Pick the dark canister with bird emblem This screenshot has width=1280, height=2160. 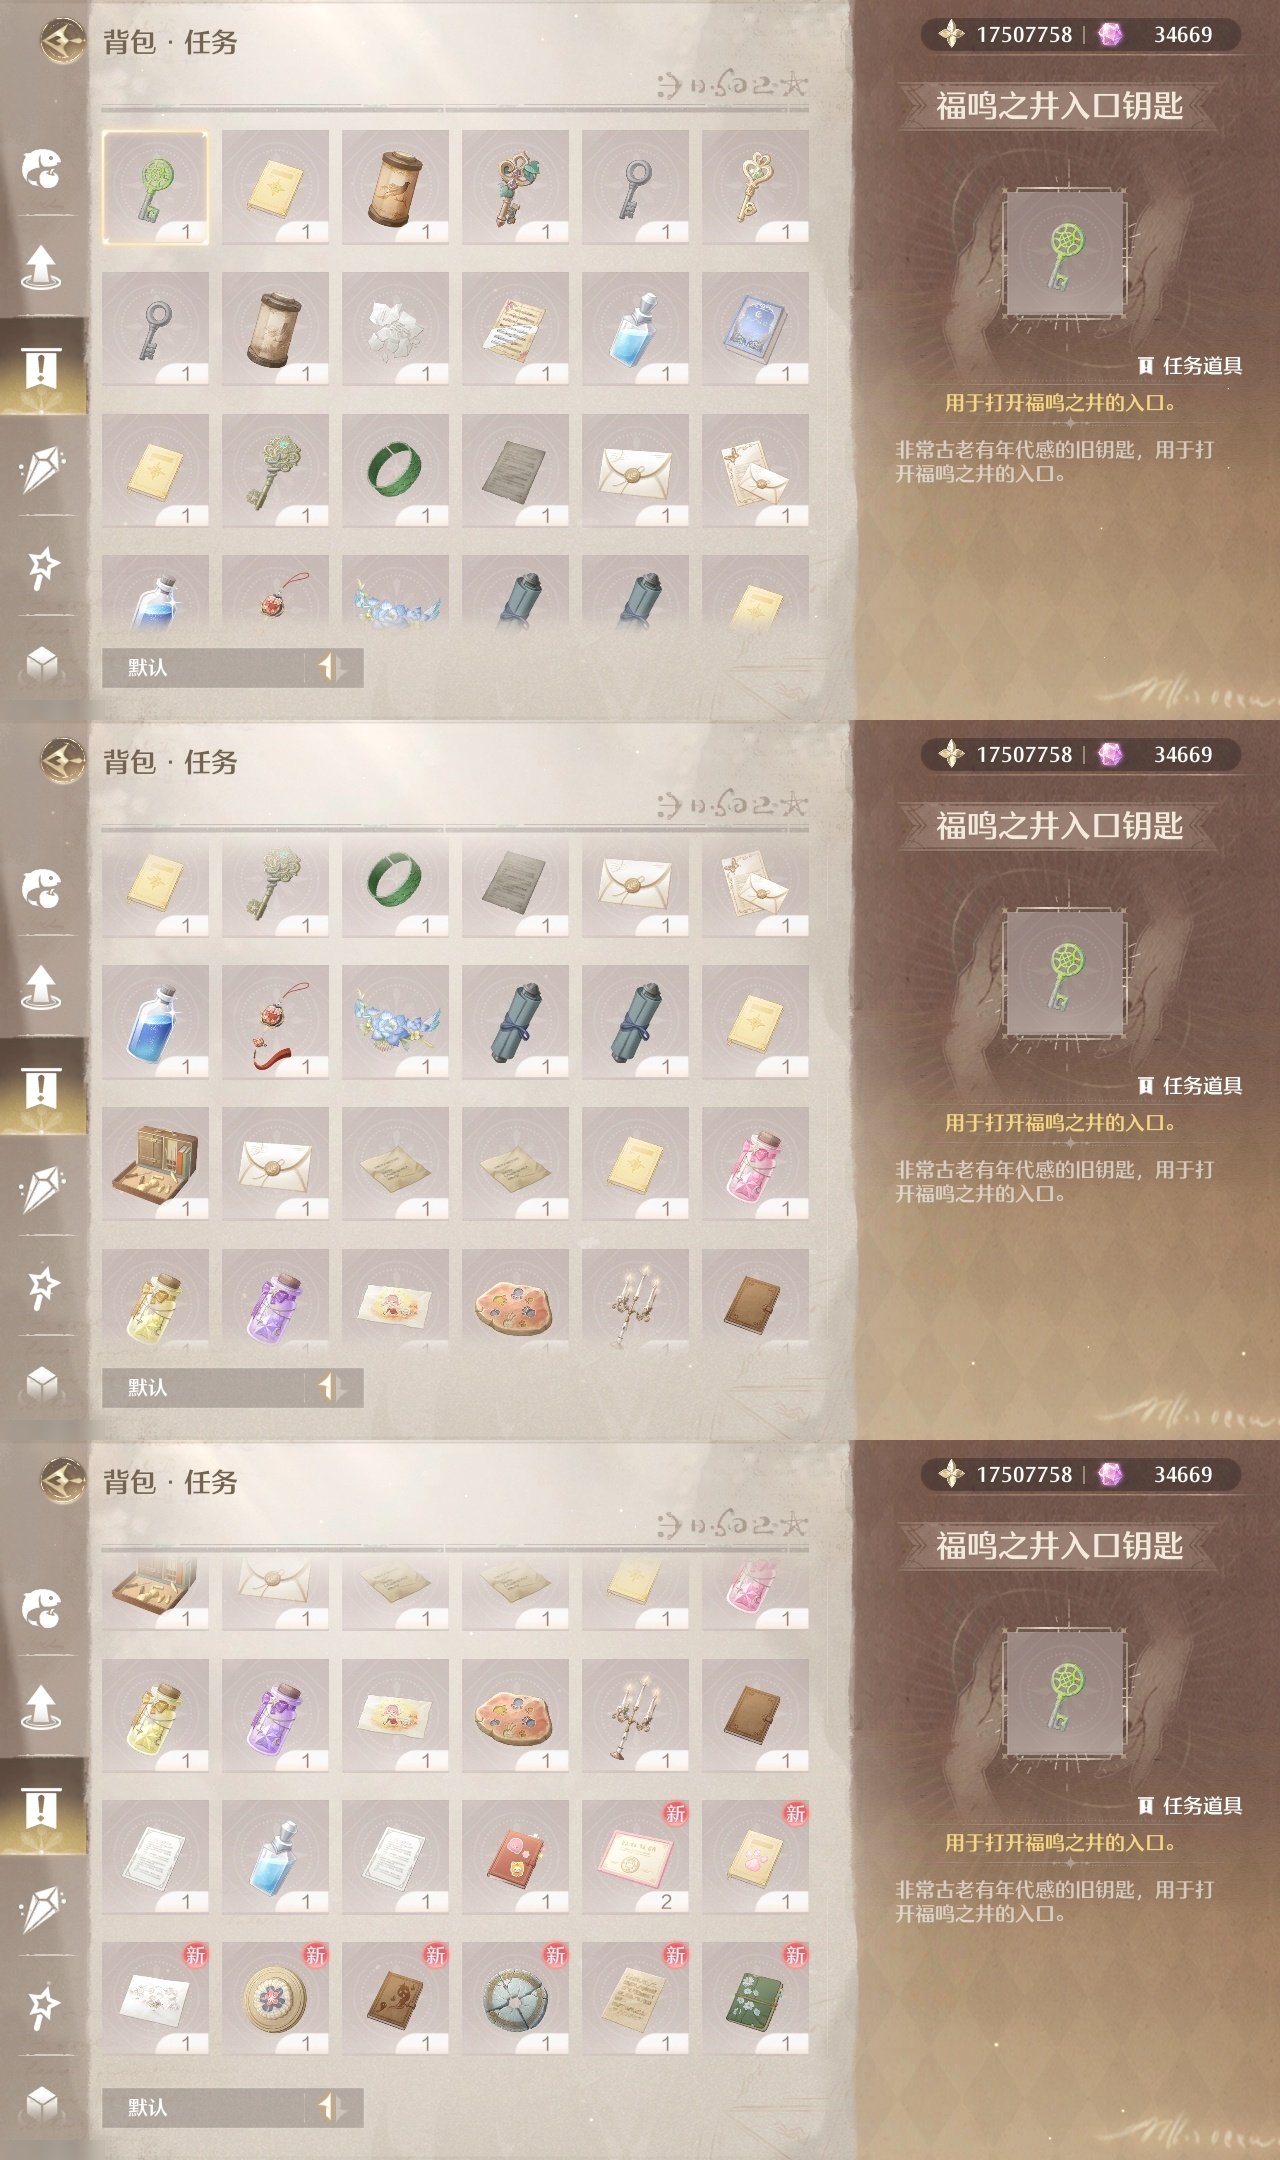click(395, 187)
